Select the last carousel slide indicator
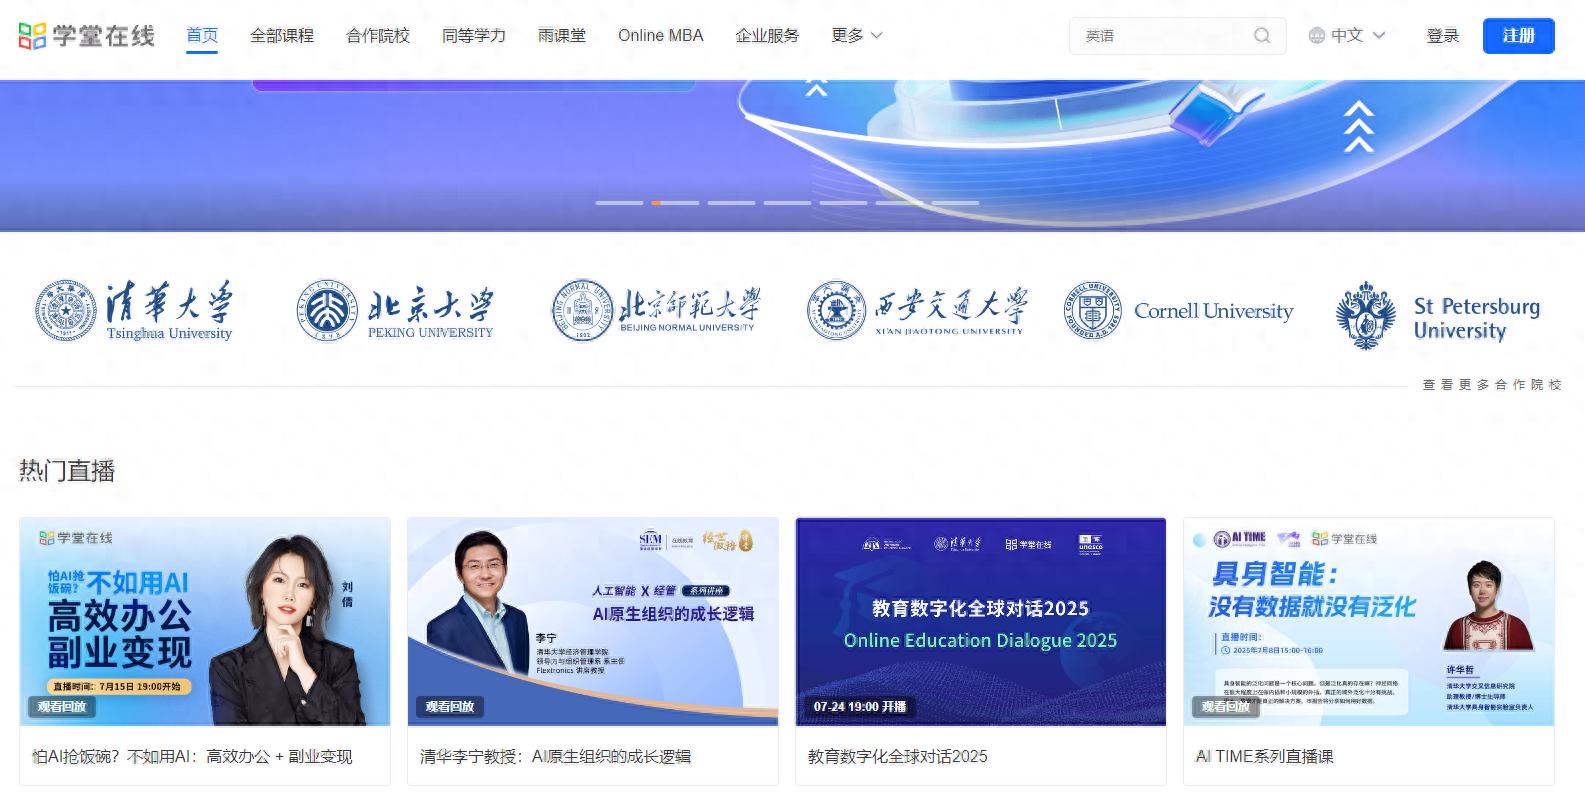This screenshot has width=1585, height=809. [x=956, y=203]
